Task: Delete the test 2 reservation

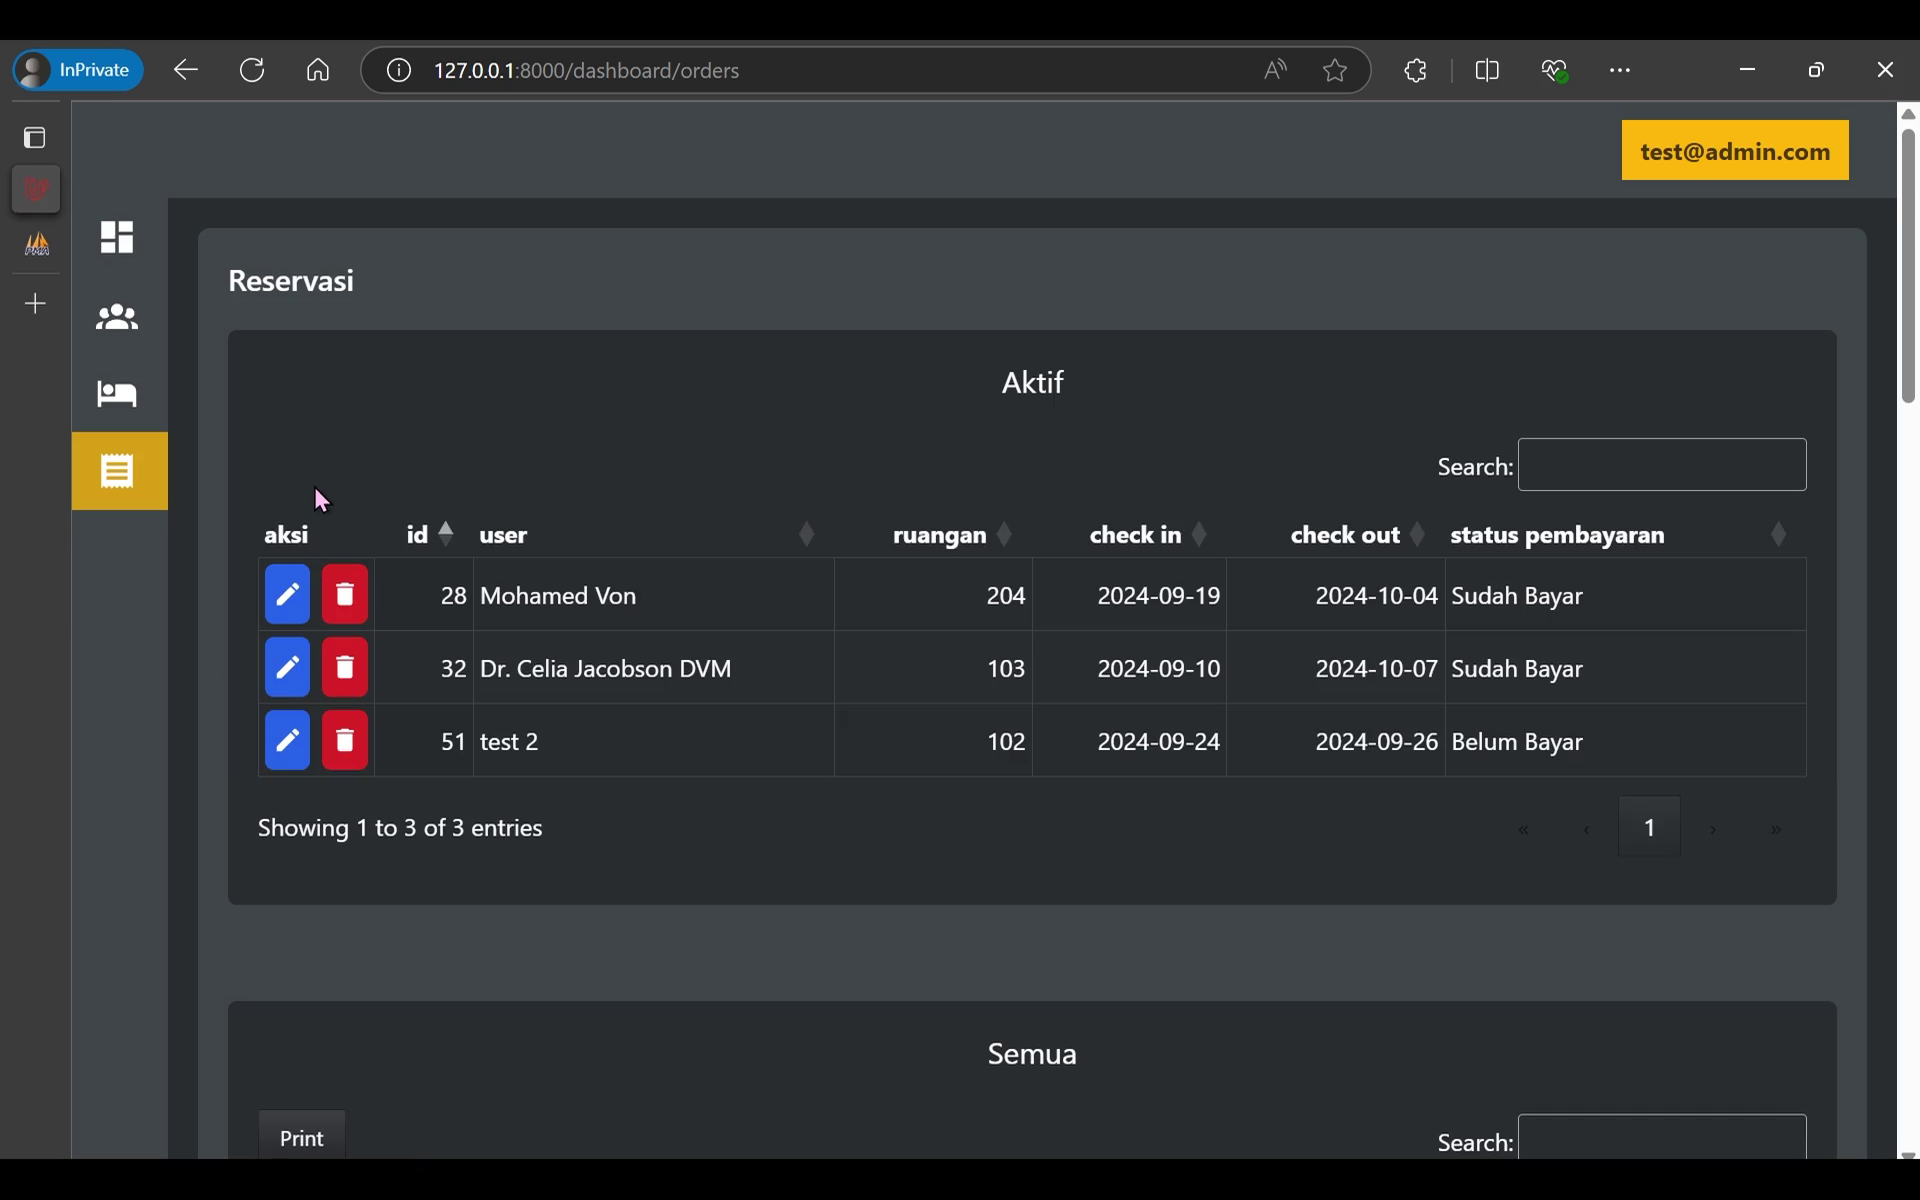Action: pos(345,741)
